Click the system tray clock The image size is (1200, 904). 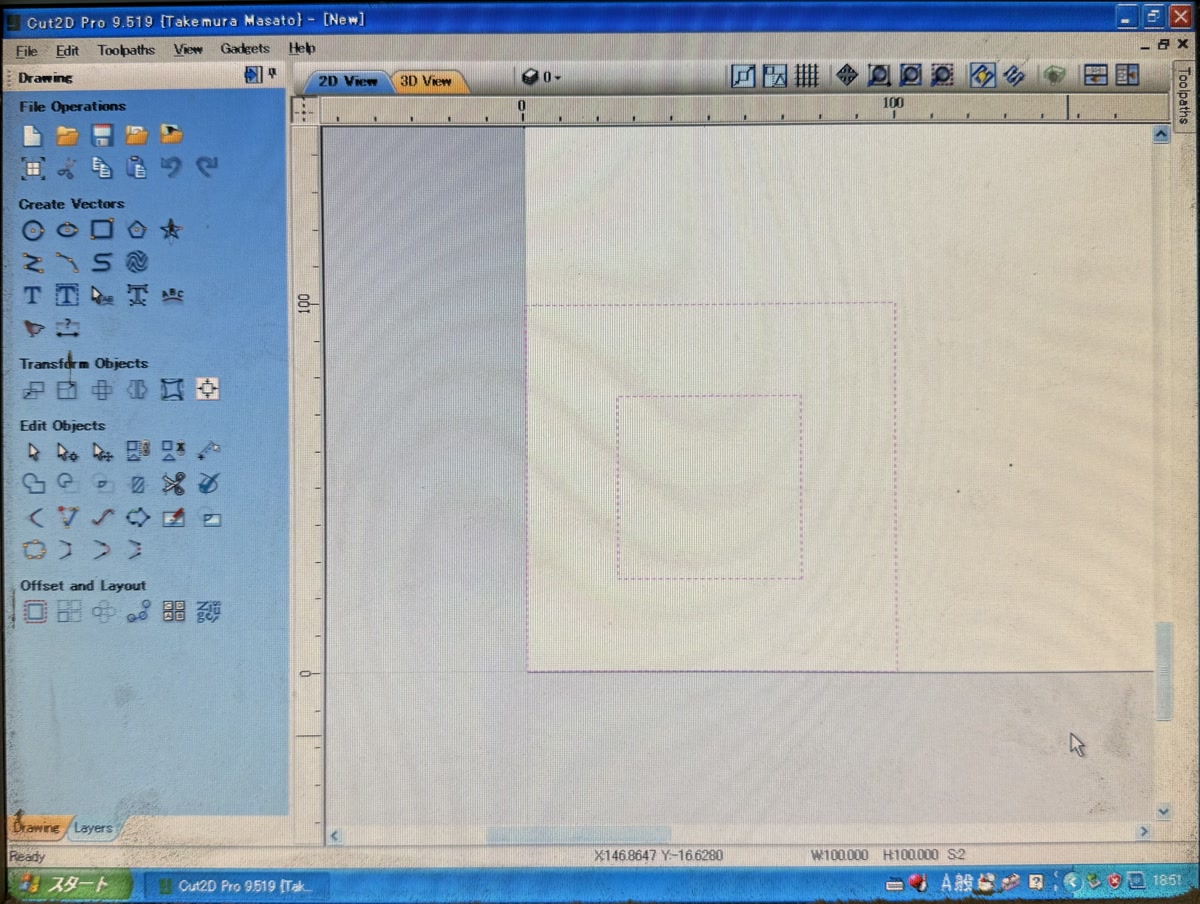(1166, 882)
